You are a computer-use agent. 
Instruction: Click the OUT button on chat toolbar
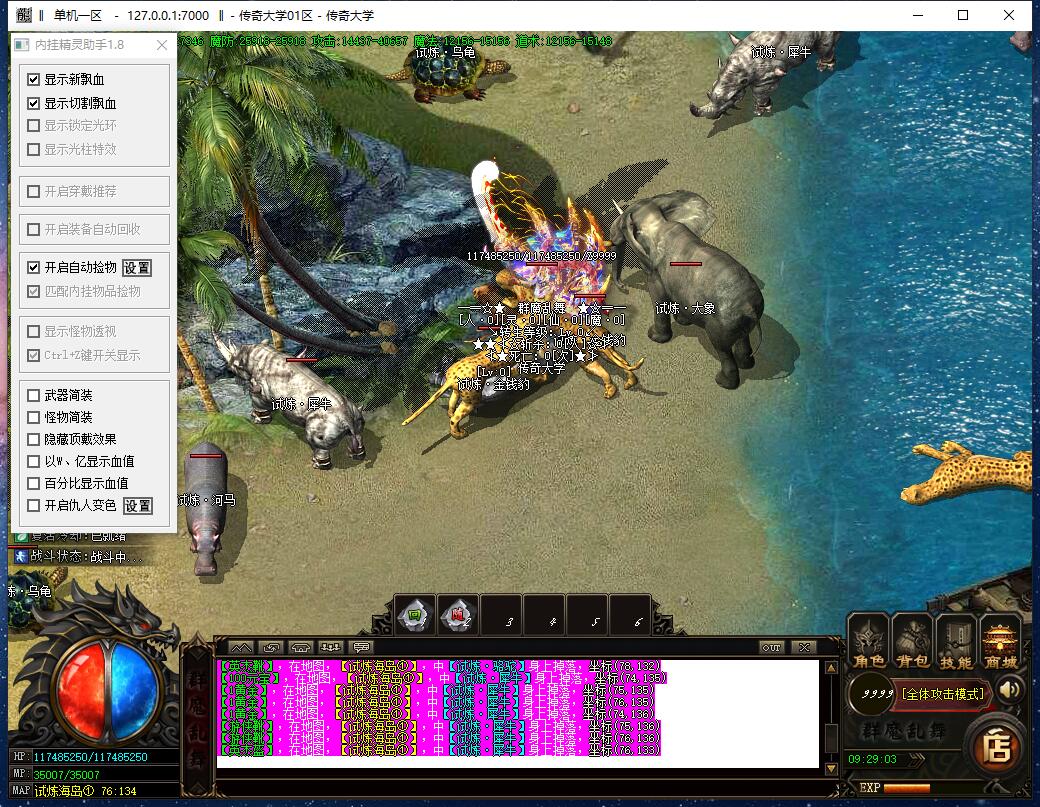pyautogui.click(x=771, y=647)
